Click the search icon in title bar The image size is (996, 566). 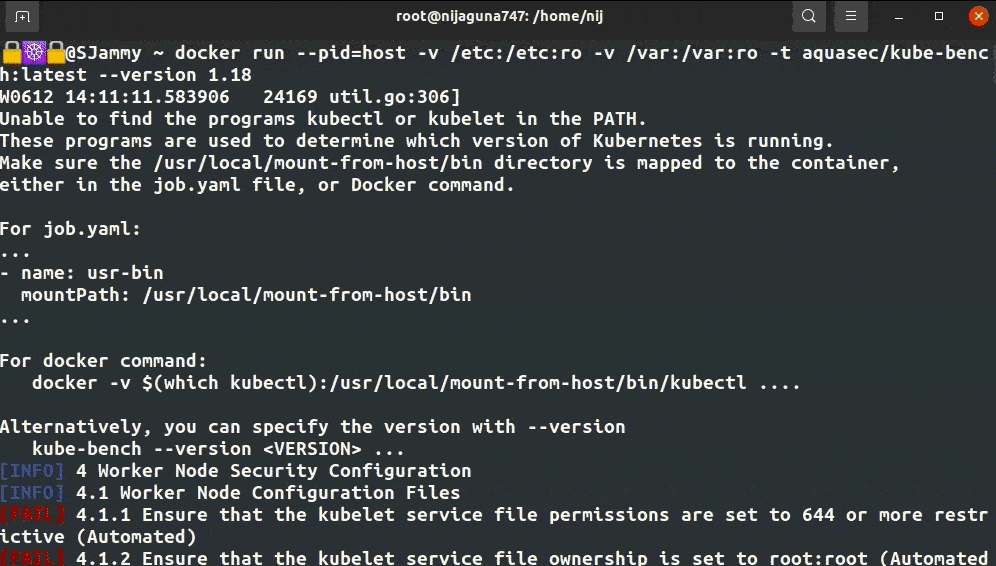tap(808, 17)
